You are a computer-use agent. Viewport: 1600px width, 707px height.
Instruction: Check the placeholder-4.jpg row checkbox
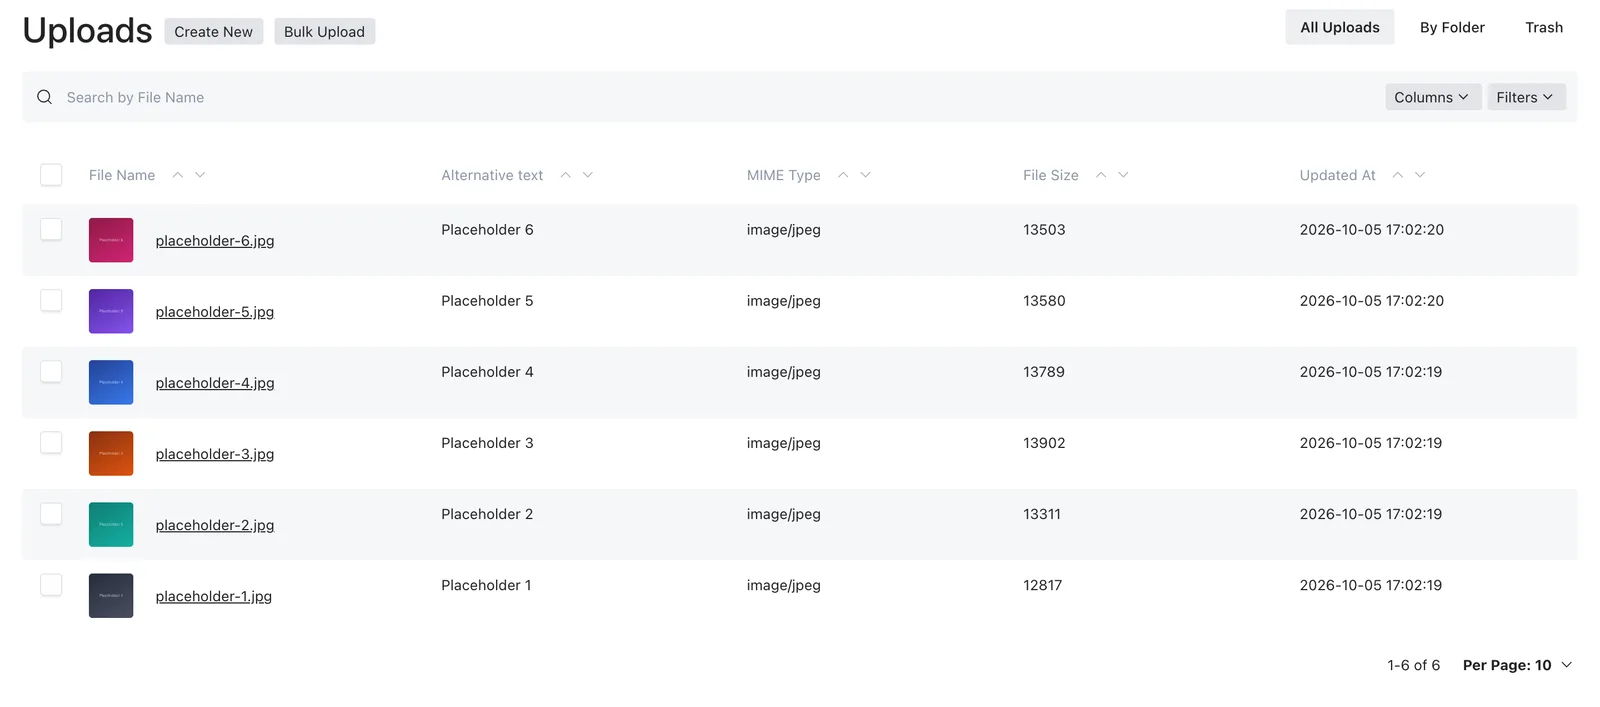tap(51, 371)
